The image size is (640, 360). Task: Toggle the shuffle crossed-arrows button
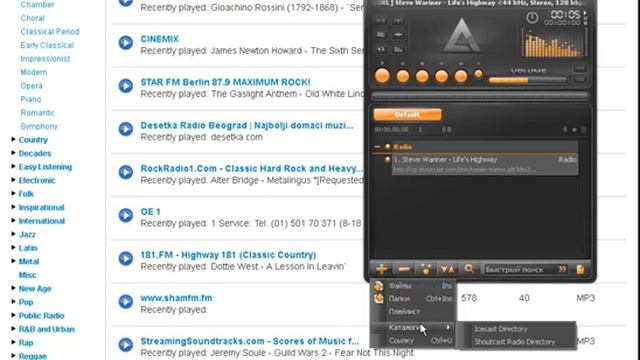coord(381,49)
